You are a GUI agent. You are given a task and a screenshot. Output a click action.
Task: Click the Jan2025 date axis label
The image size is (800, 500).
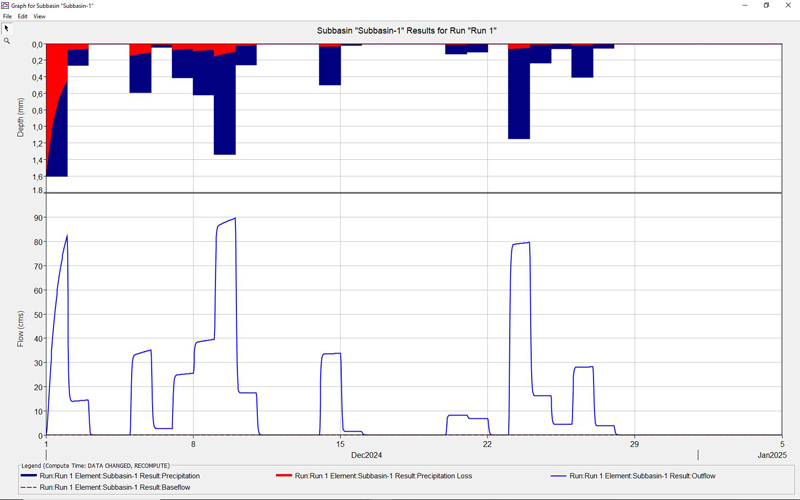772,454
